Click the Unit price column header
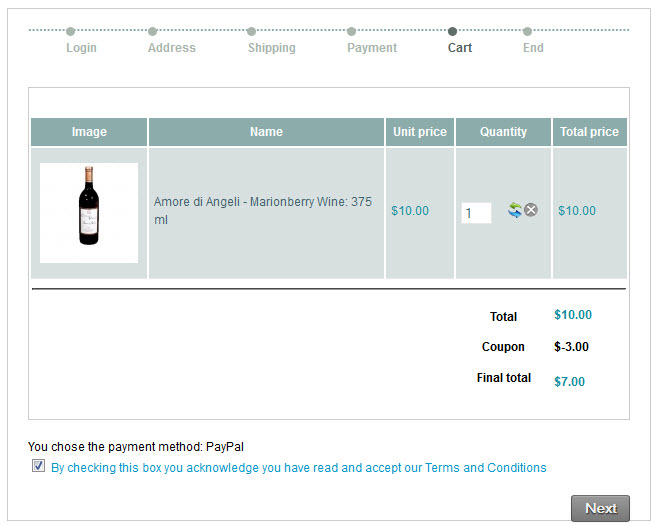655x524 pixels. click(420, 132)
